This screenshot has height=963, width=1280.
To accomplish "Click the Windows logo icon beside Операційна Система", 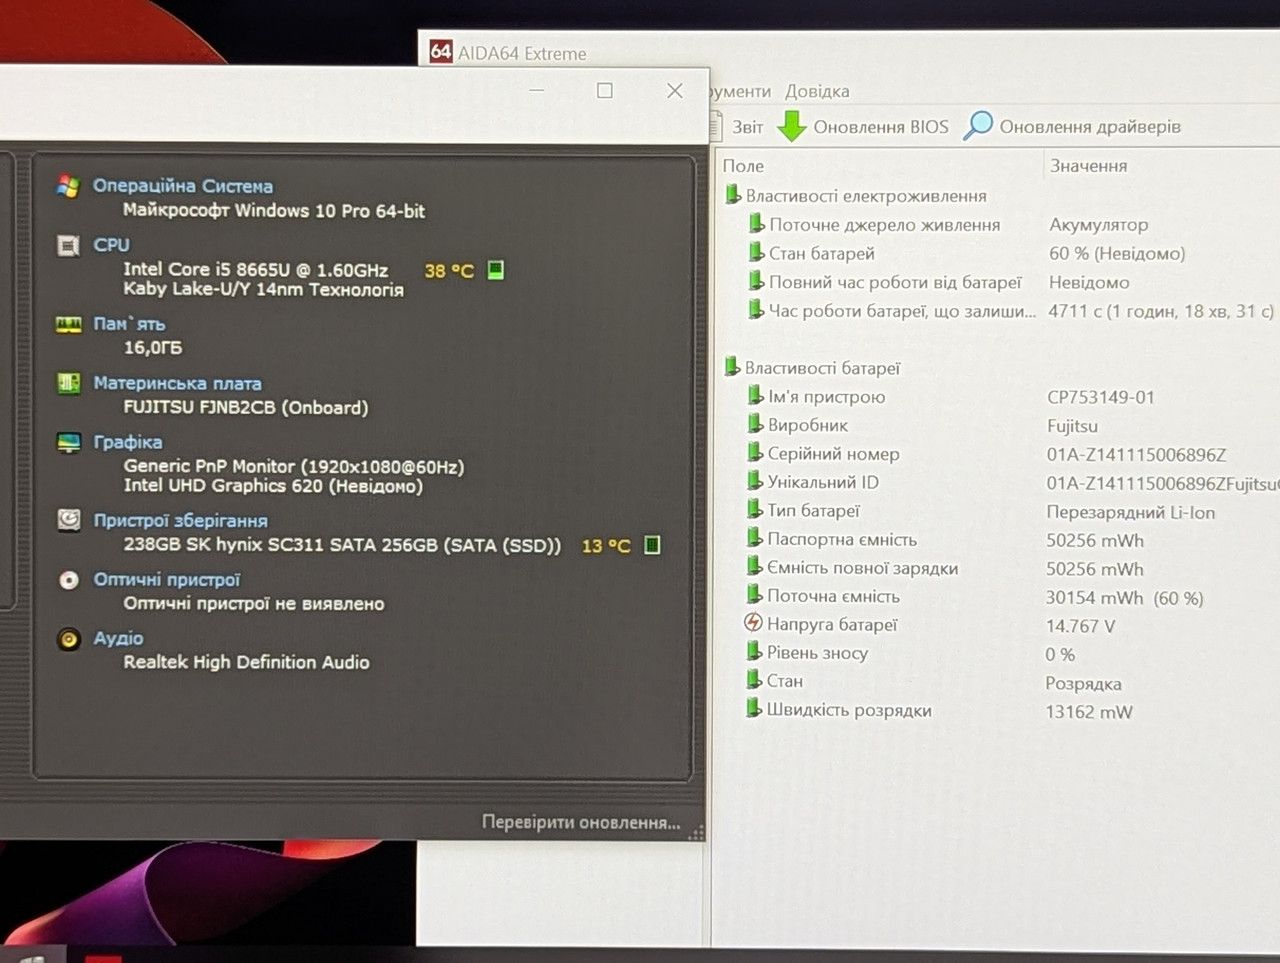I will point(68,186).
